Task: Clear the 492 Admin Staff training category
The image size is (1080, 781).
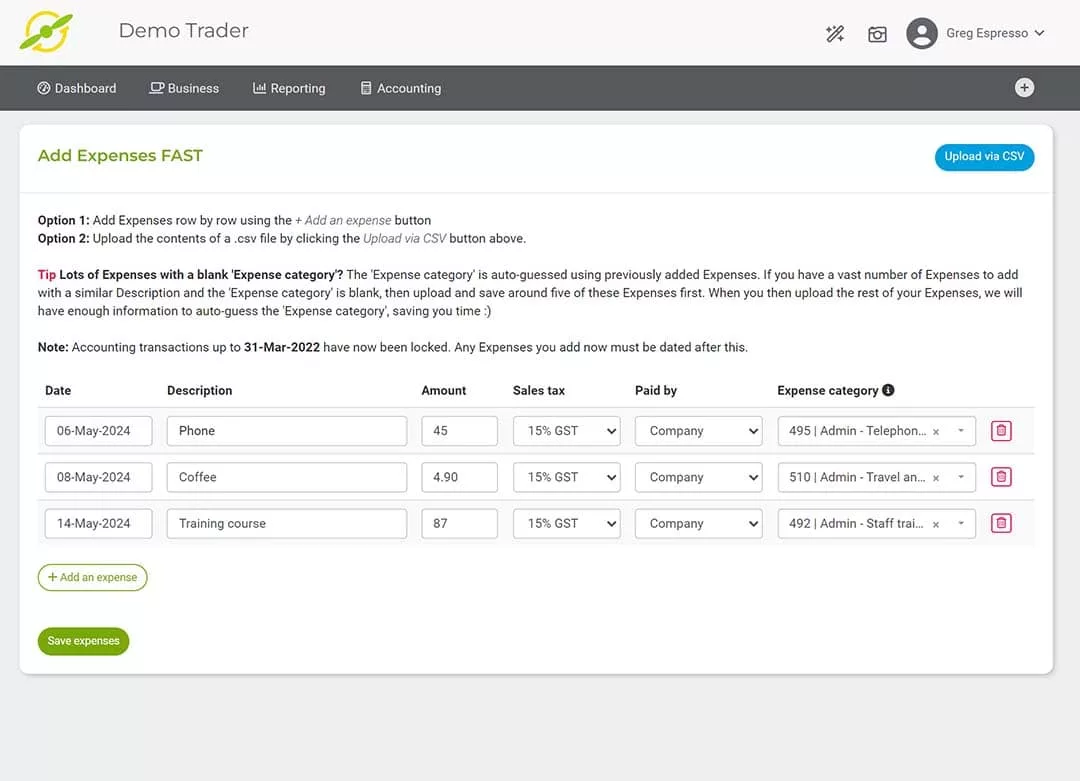Action: (x=936, y=524)
